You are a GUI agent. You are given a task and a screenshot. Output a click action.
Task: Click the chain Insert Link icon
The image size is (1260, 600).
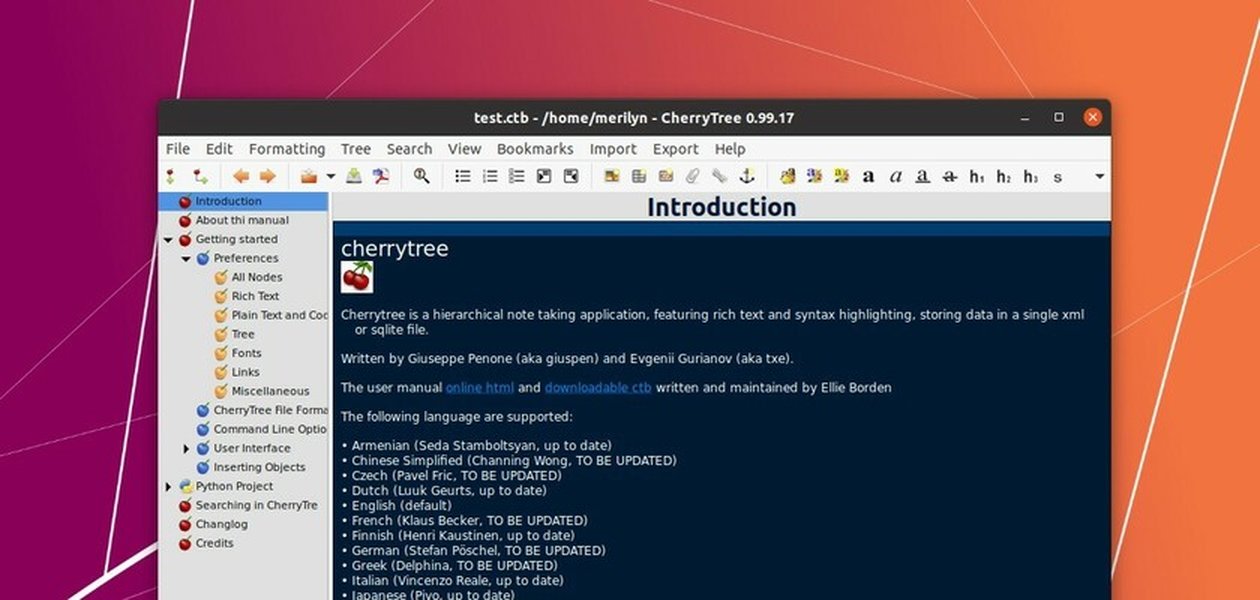(x=719, y=176)
